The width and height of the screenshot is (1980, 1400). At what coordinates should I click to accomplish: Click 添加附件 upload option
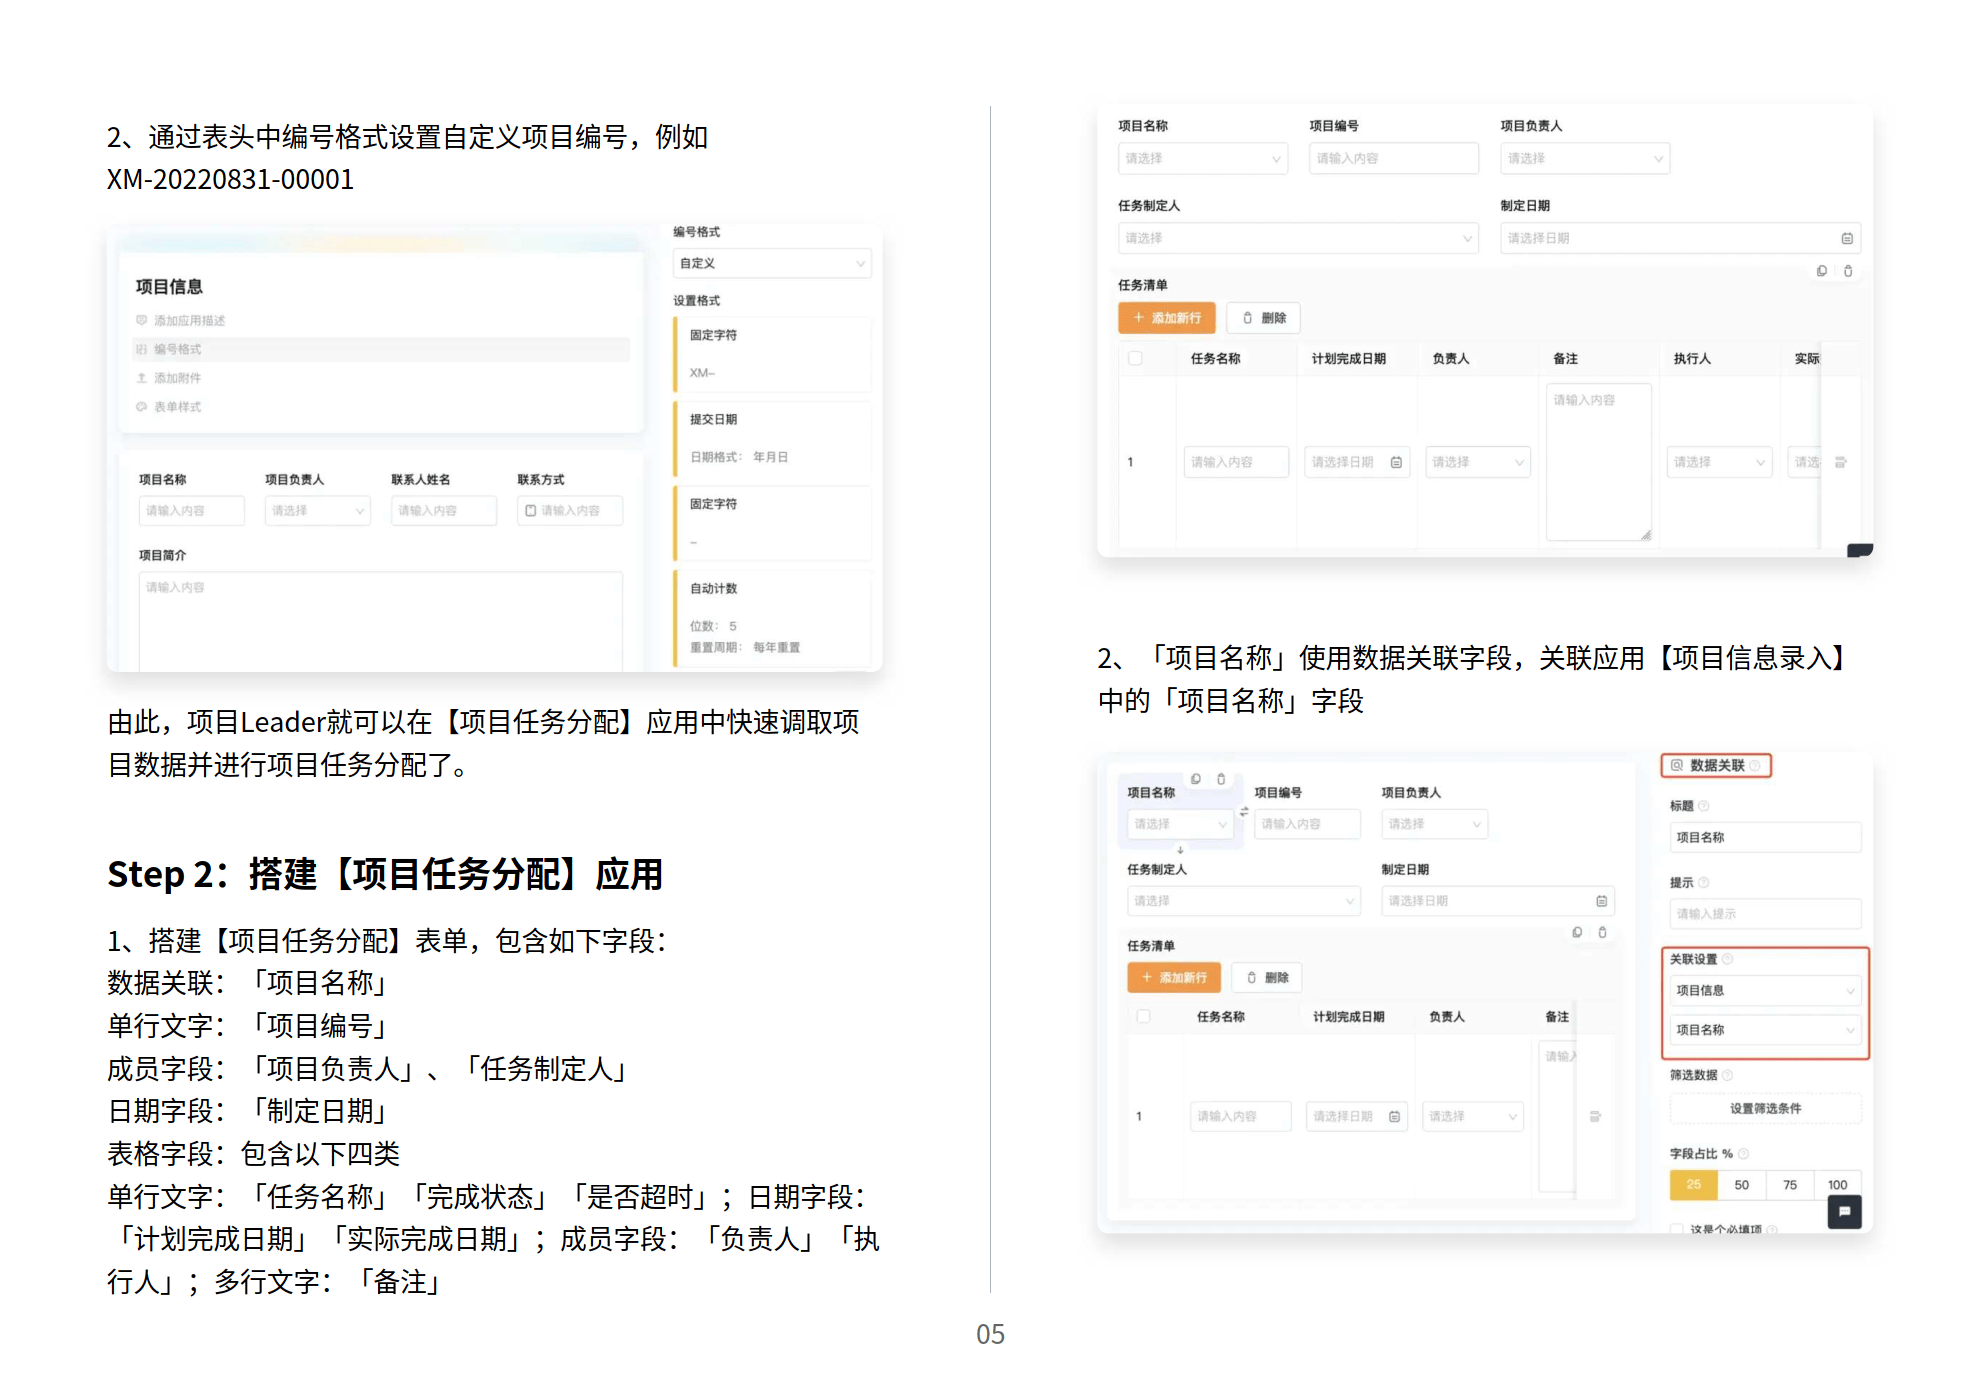click(x=169, y=378)
